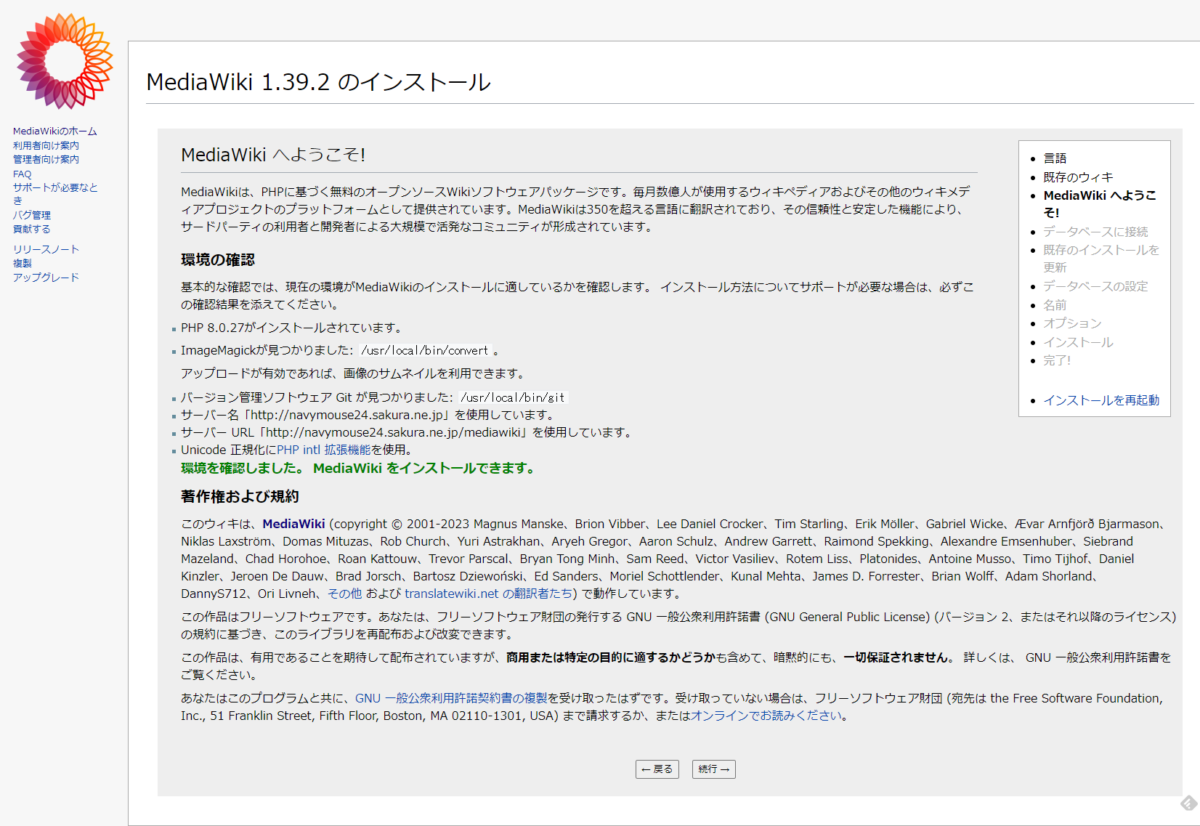Select the 言語 installation step

point(1055,157)
